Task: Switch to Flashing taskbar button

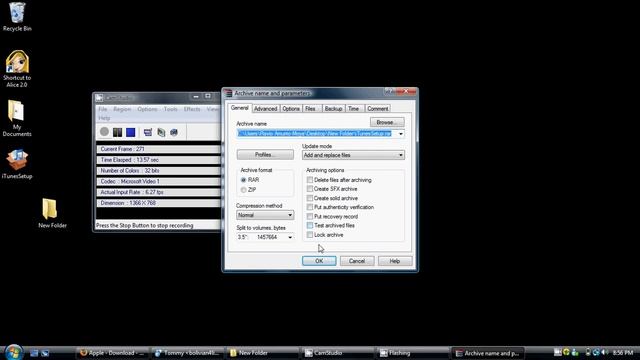Action: (413, 353)
